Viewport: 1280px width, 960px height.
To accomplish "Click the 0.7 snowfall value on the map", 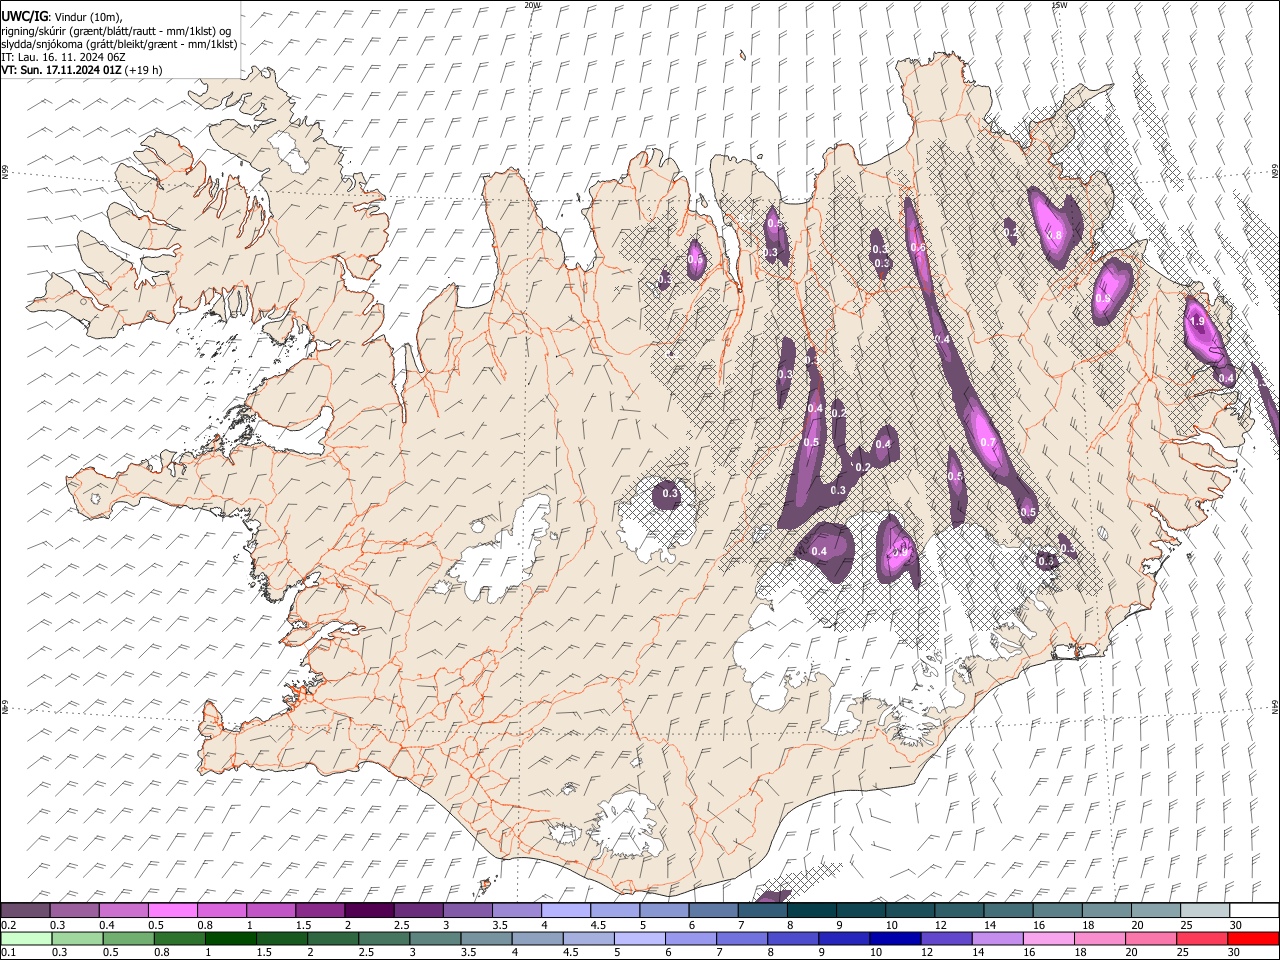I will point(988,442).
